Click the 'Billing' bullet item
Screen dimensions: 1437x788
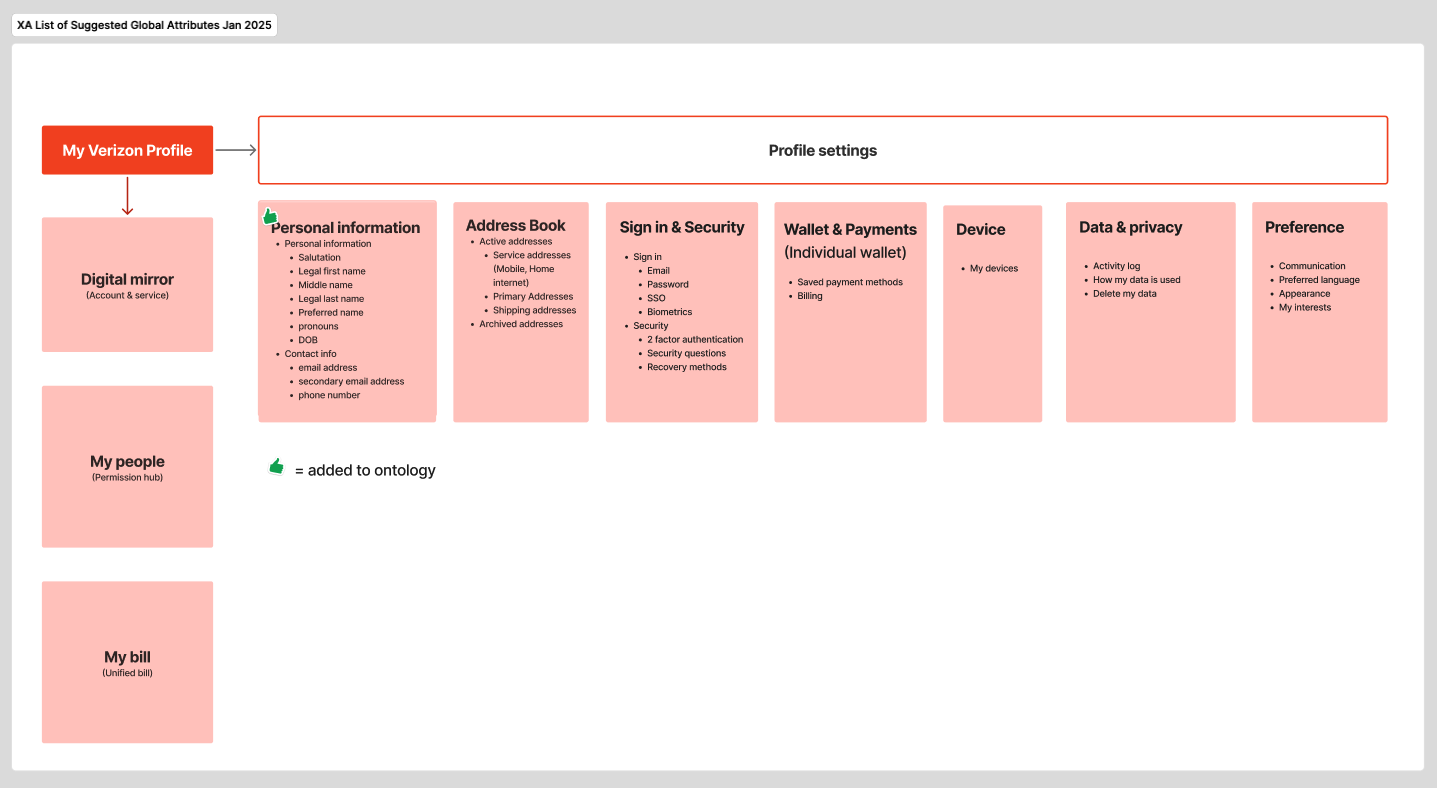[x=810, y=297]
